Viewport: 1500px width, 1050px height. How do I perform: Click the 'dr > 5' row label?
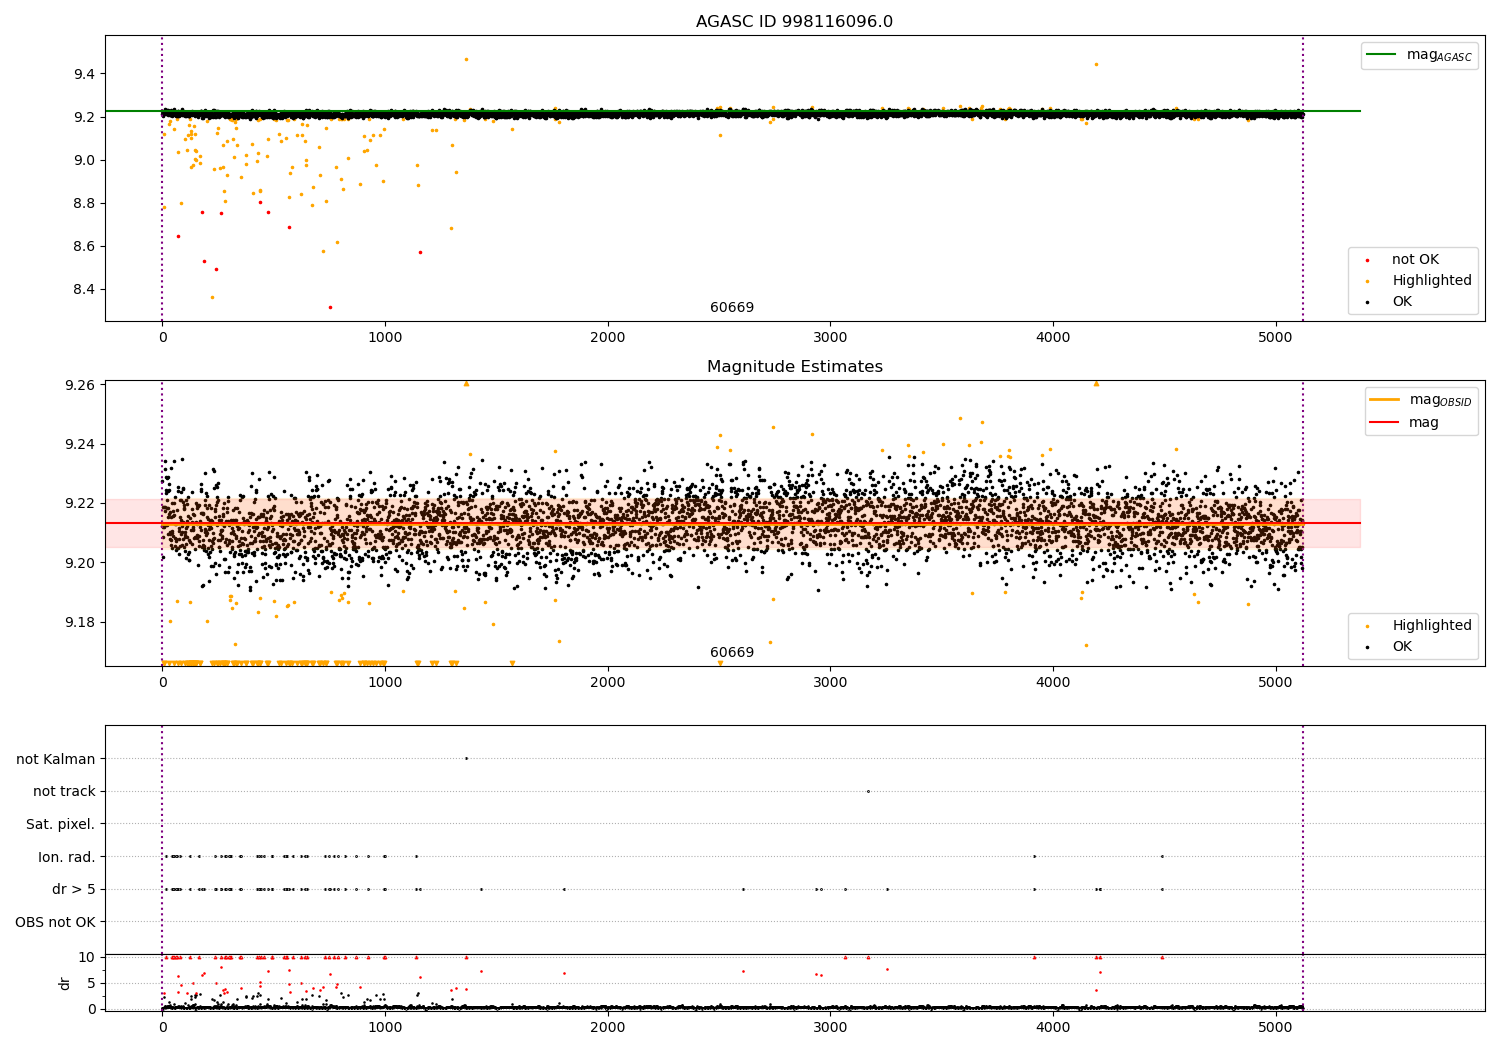74,890
